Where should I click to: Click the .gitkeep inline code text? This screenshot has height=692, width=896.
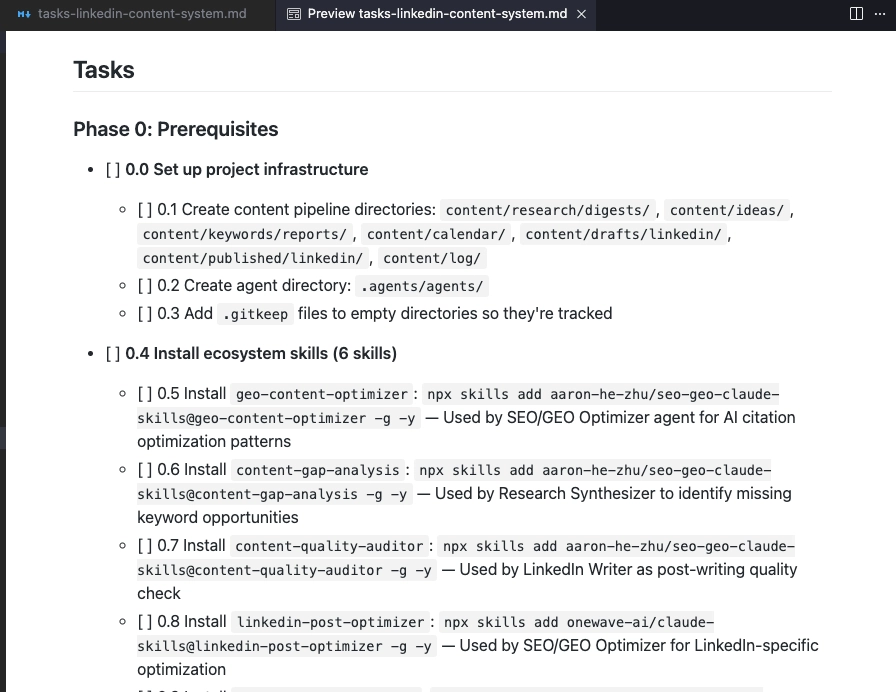coord(255,314)
